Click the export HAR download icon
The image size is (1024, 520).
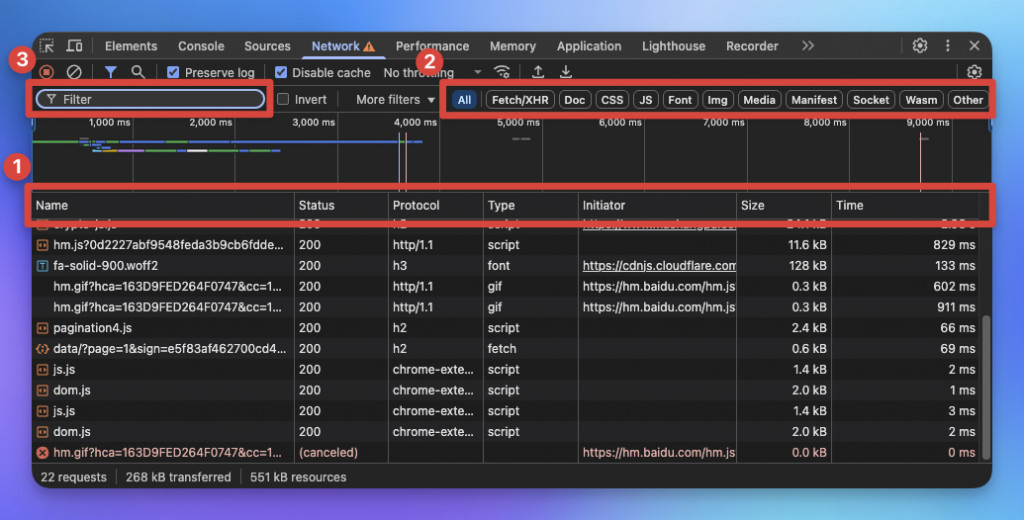tap(566, 72)
